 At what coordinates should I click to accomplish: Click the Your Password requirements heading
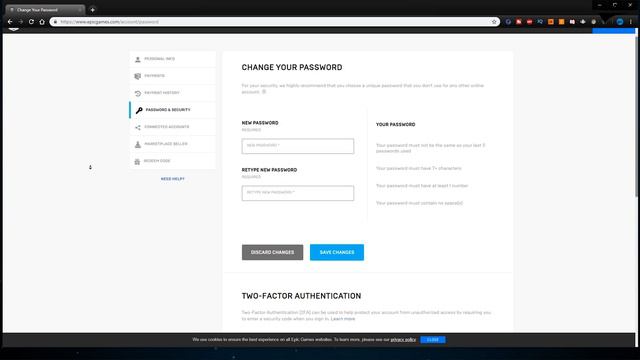396,124
